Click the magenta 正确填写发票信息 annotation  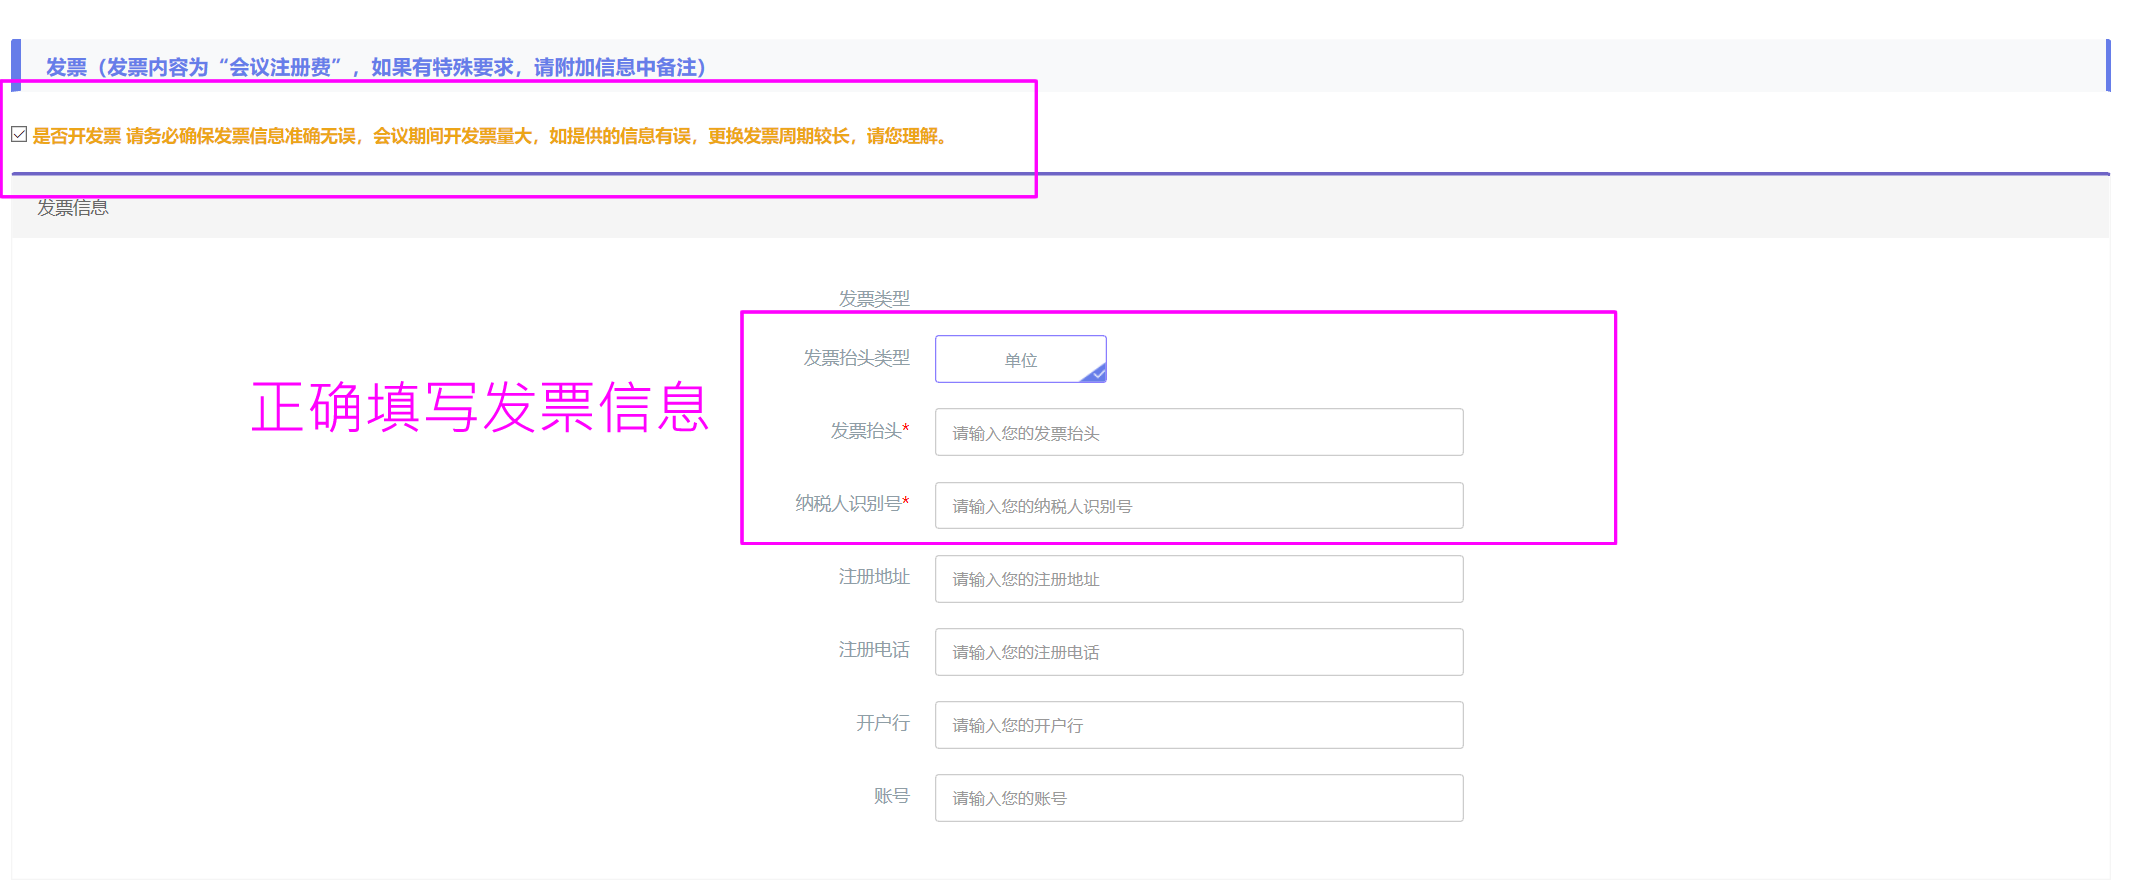[x=480, y=408]
